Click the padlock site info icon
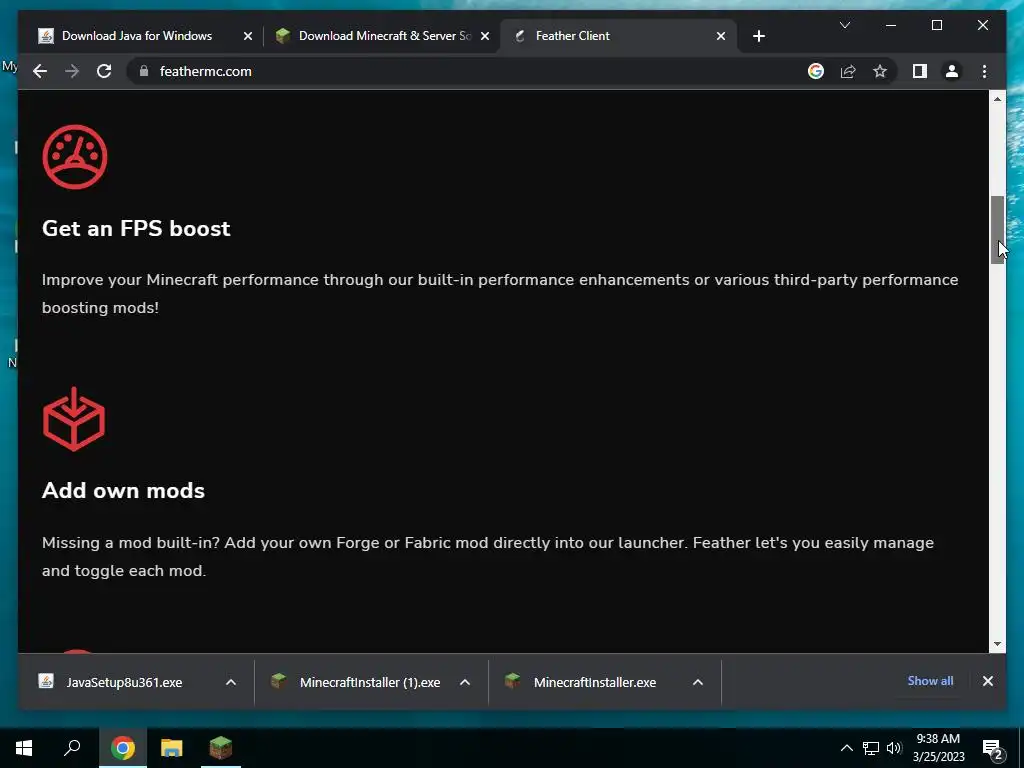The height and width of the screenshot is (768, 1024). tap(144, 71)
